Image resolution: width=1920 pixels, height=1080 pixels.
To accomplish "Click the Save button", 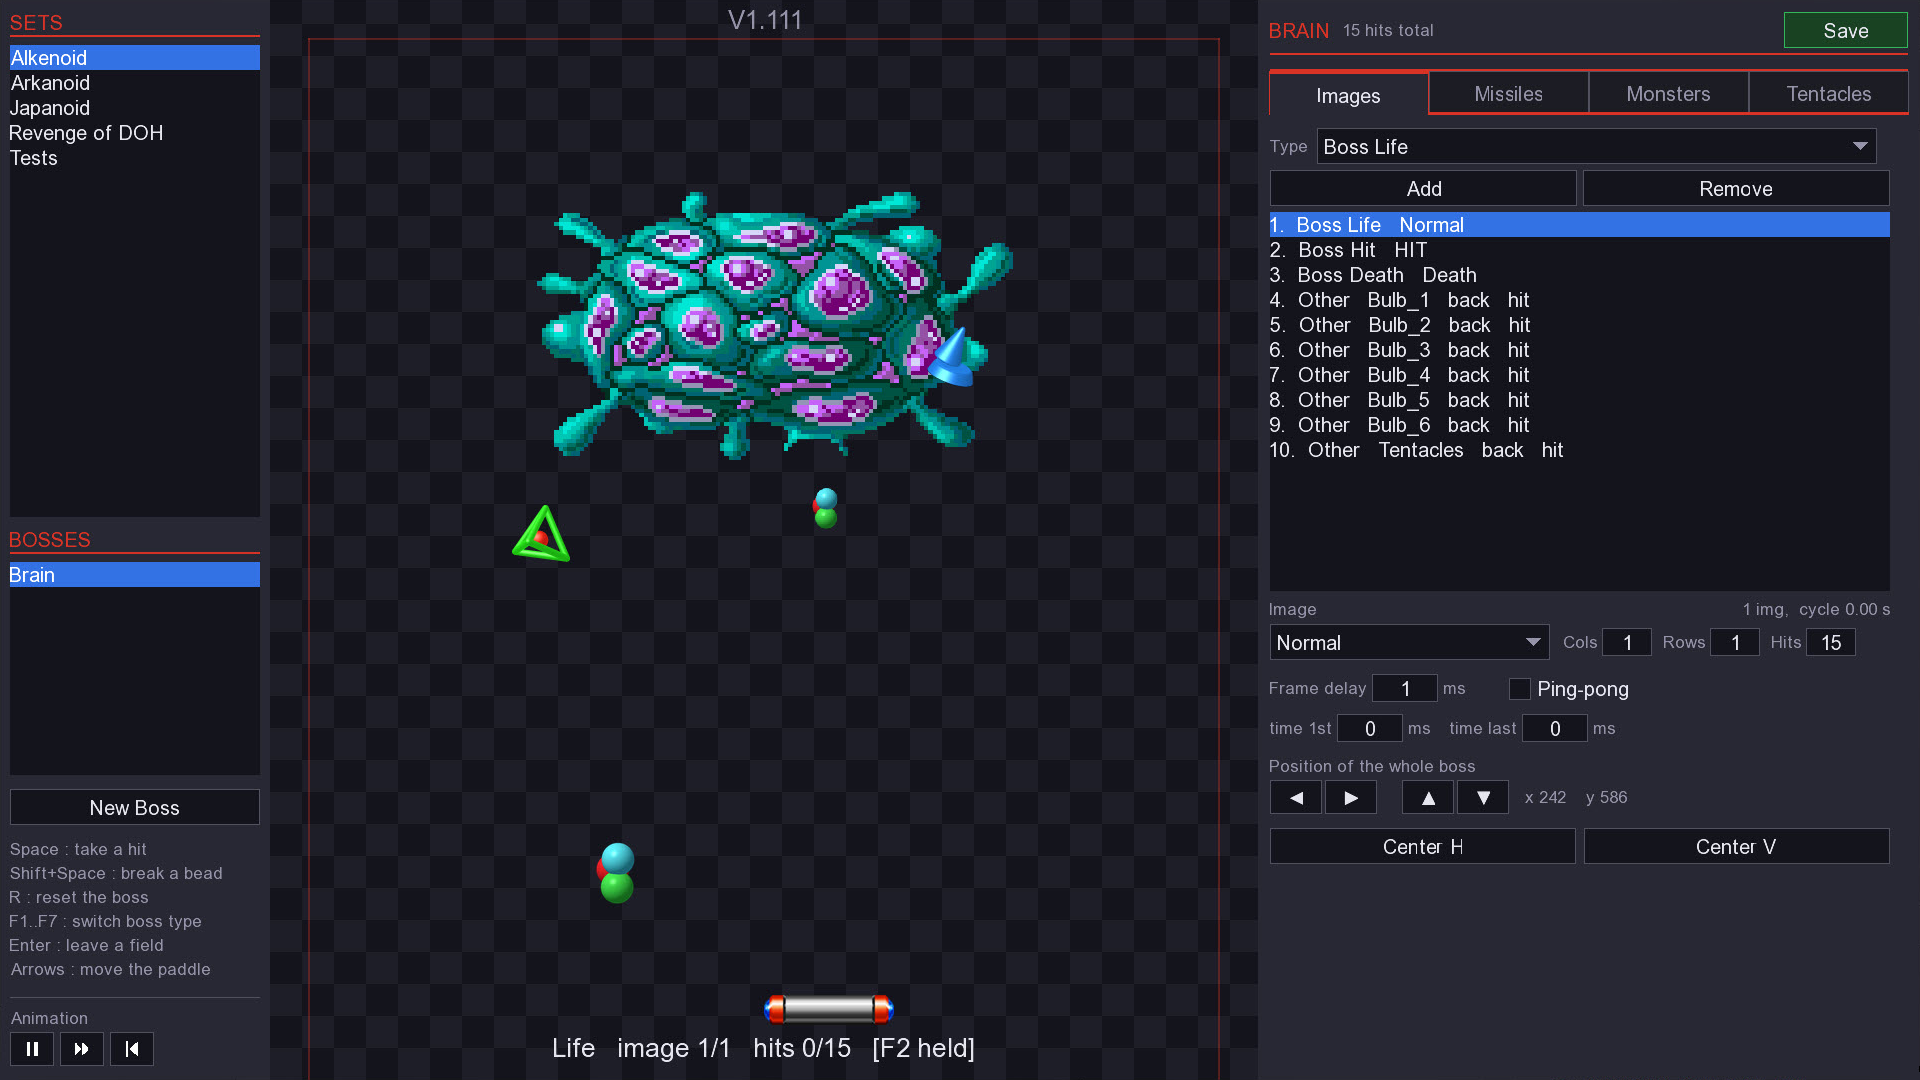I will [1845, 31].
